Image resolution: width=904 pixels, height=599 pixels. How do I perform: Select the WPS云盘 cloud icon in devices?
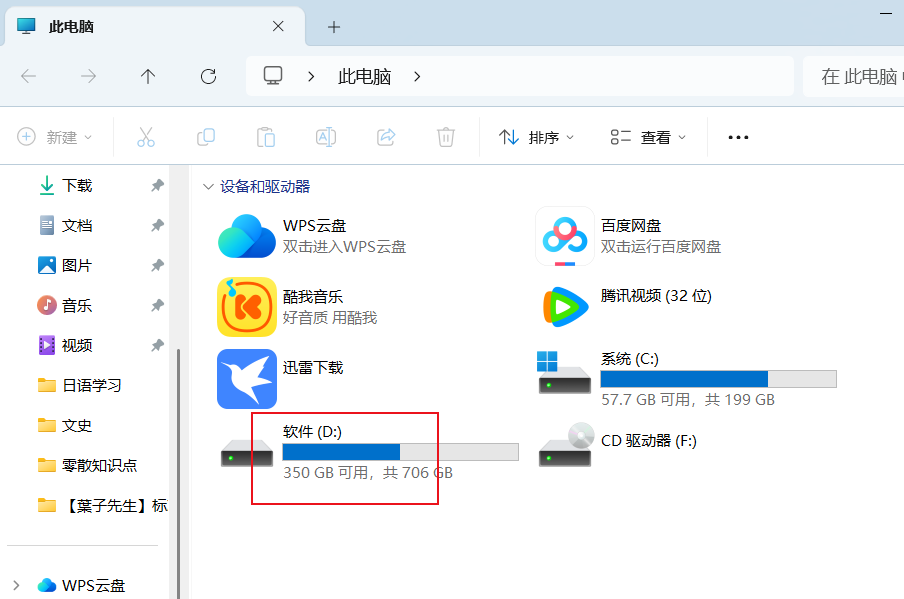pos(247,236)
